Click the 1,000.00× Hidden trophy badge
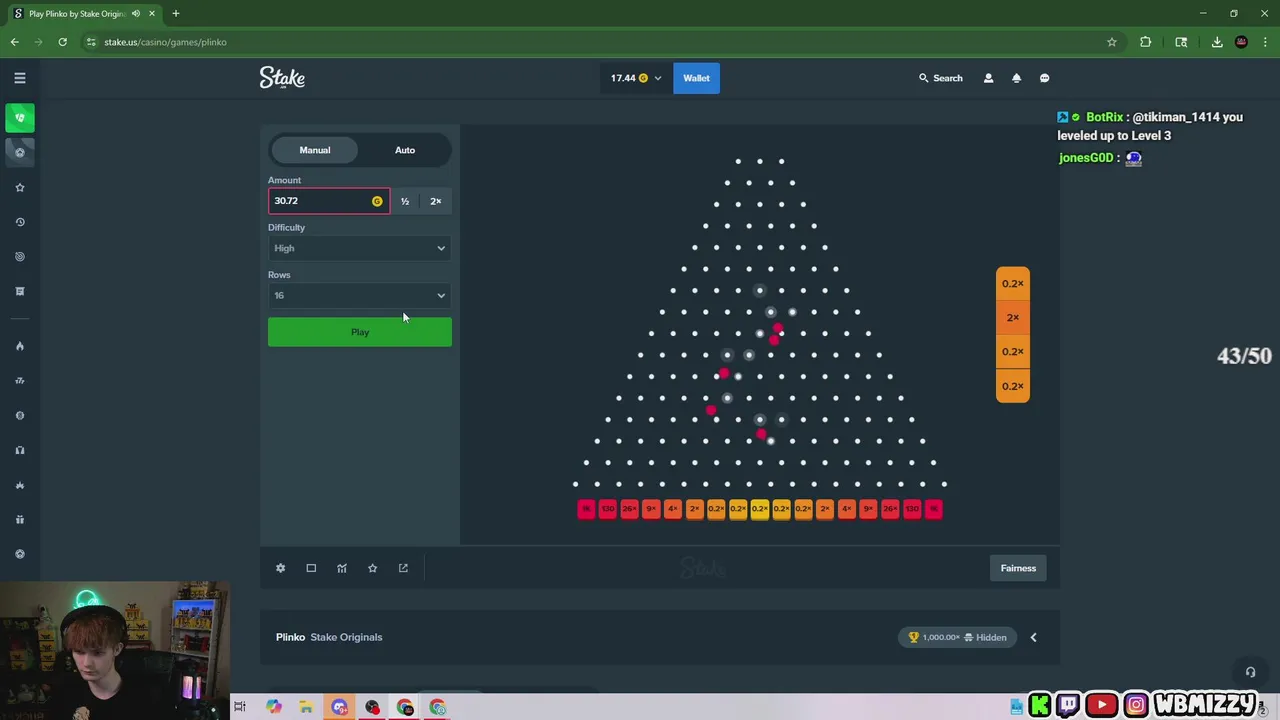This screenshot has width=1280, height=720. tap(957, 637)
